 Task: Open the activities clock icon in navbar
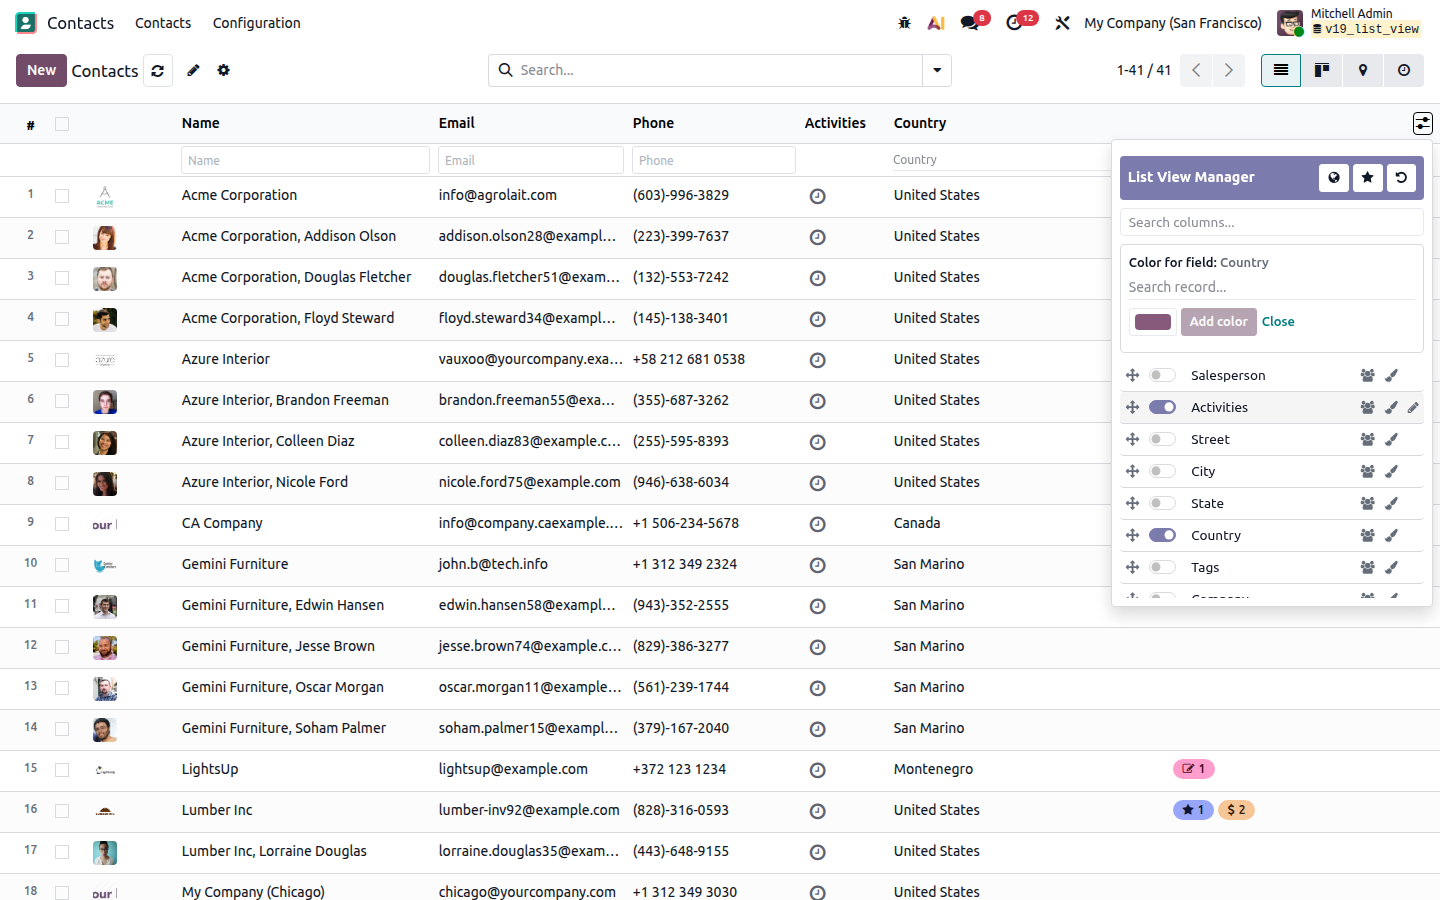click(1014, 22)
